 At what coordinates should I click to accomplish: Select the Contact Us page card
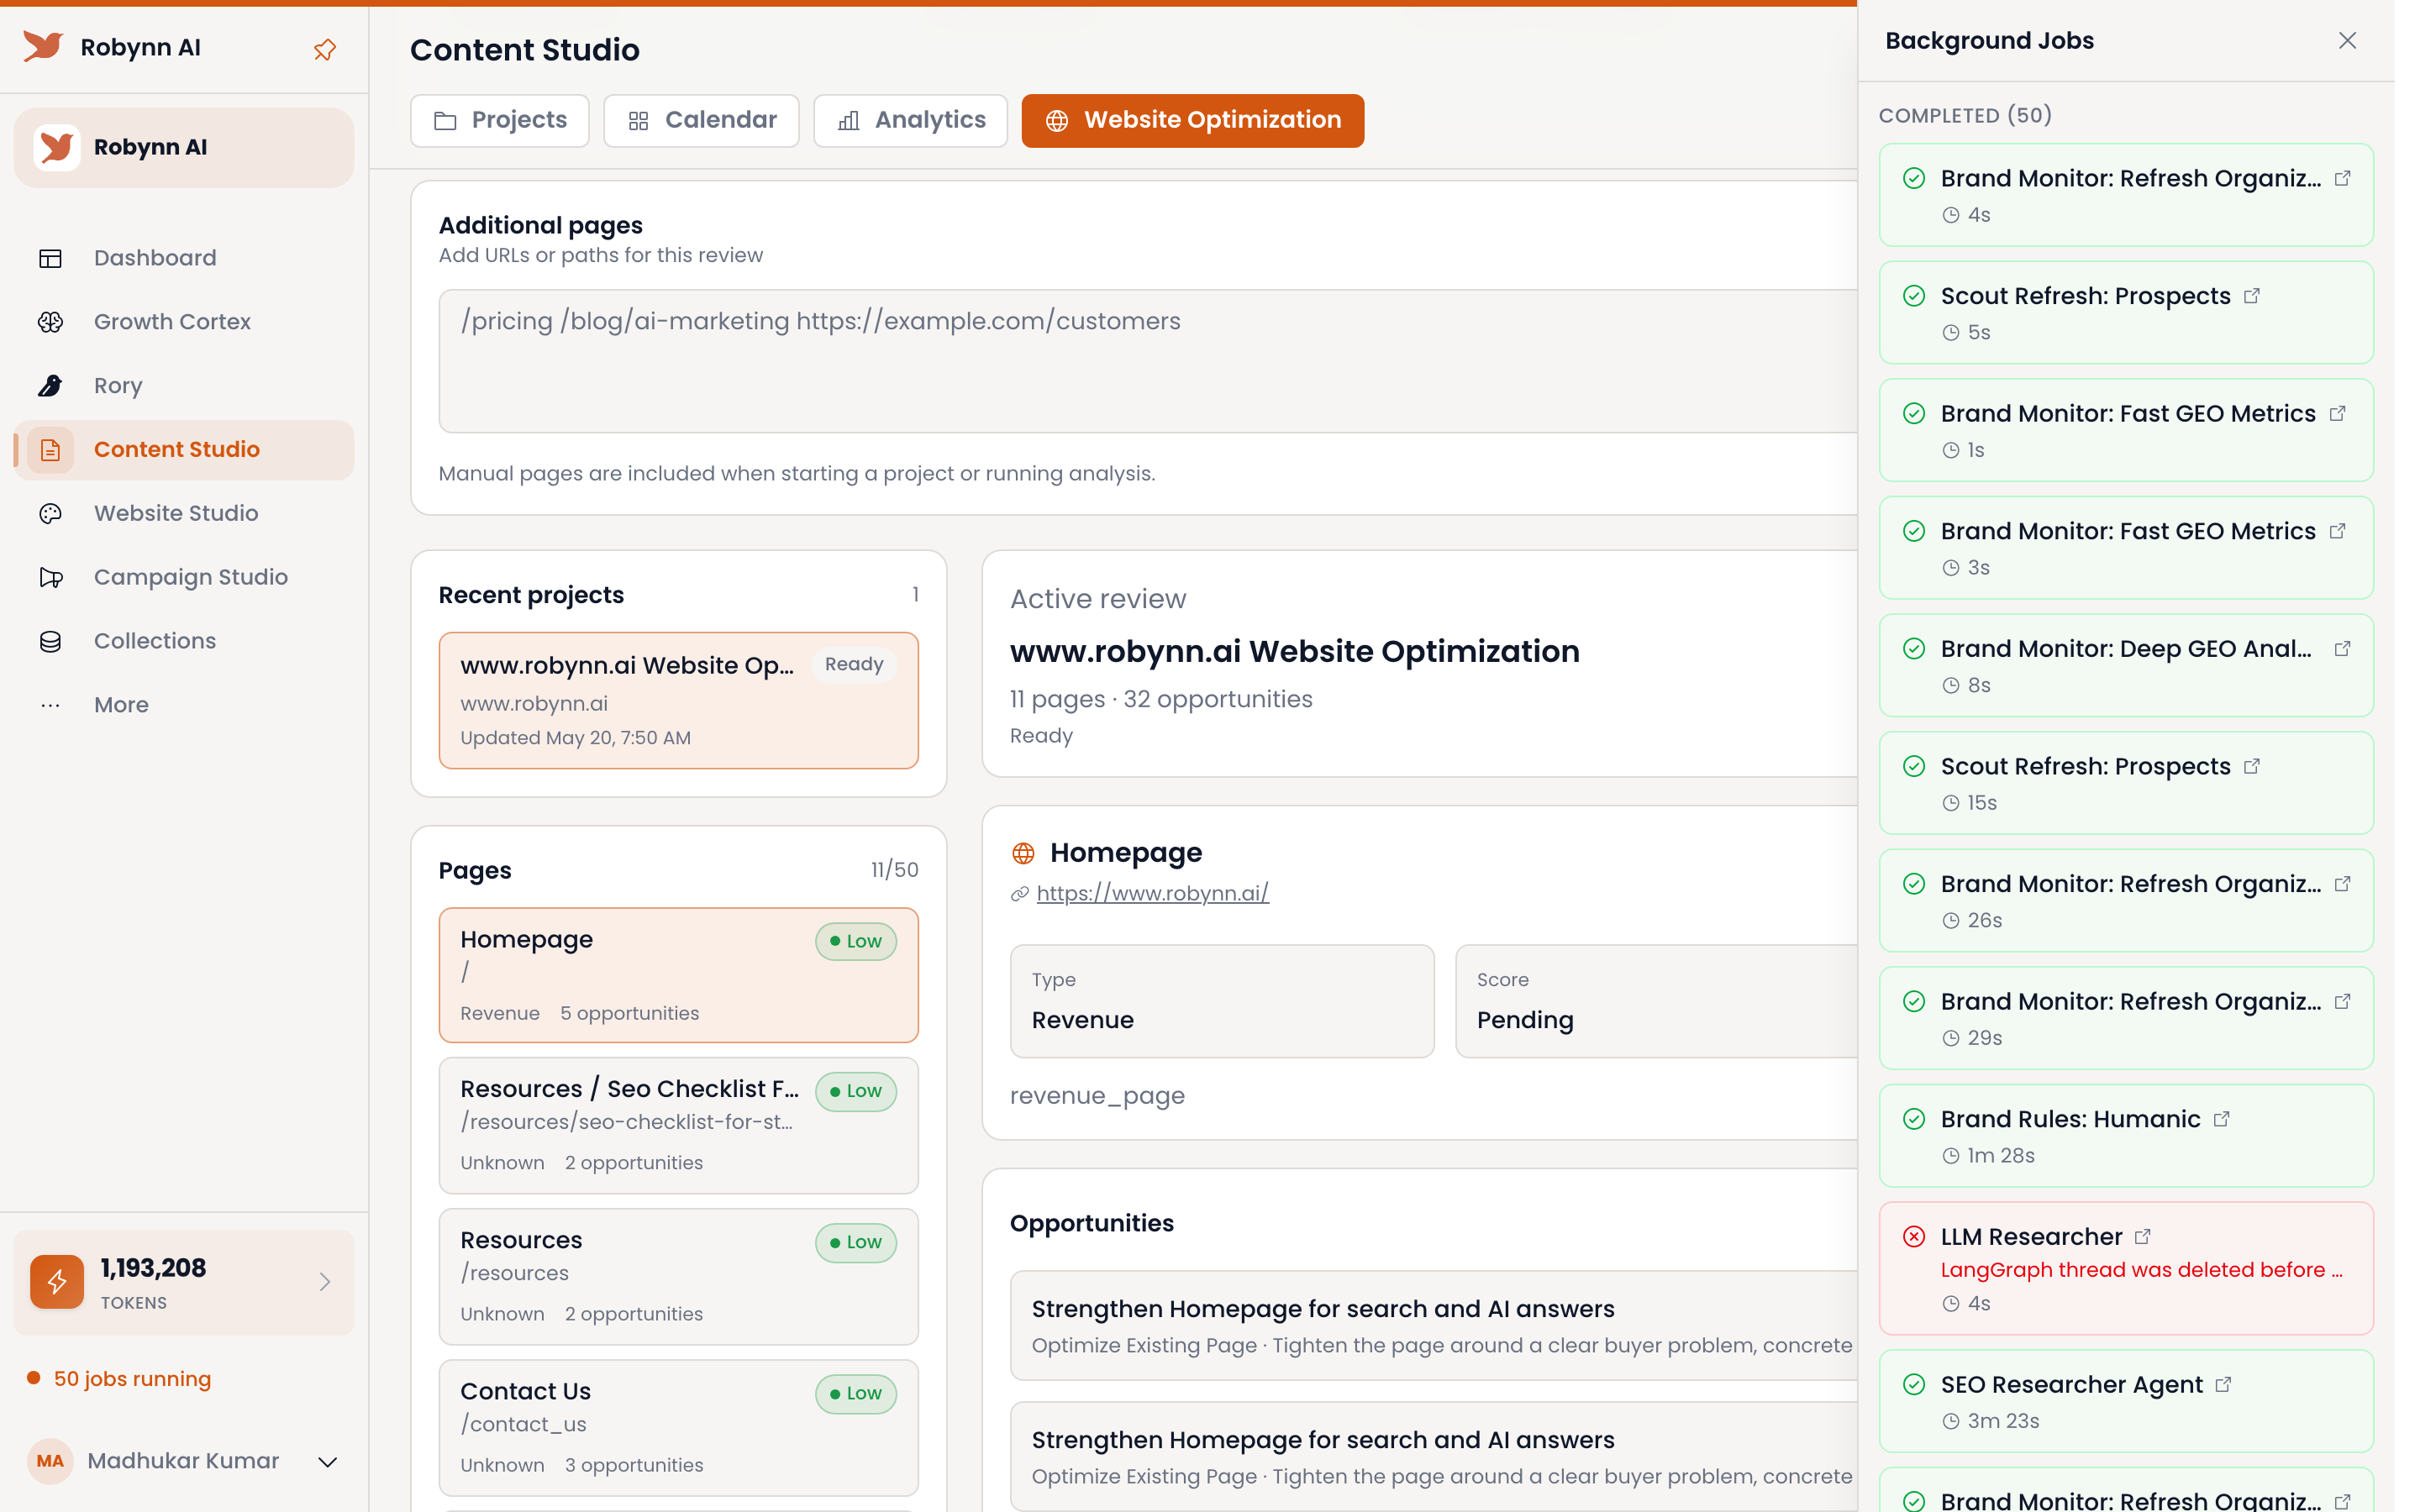[x=678, y=1427]
